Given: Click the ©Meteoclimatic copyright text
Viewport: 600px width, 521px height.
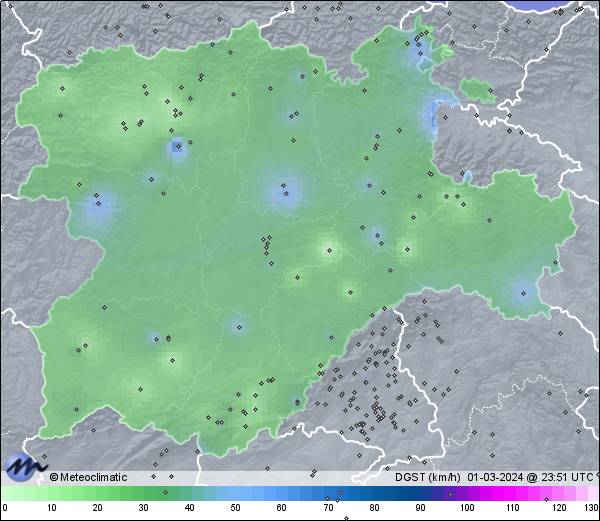Looking at the screenshot, I should [88, 477].
